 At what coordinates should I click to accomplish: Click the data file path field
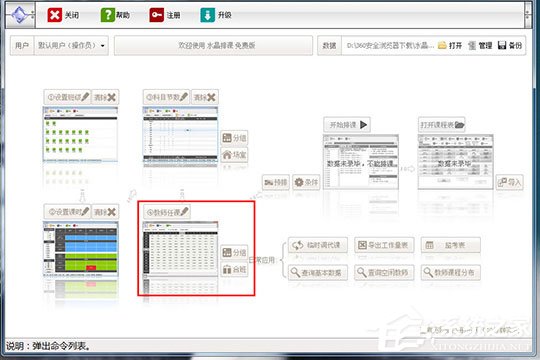(389, 45)
